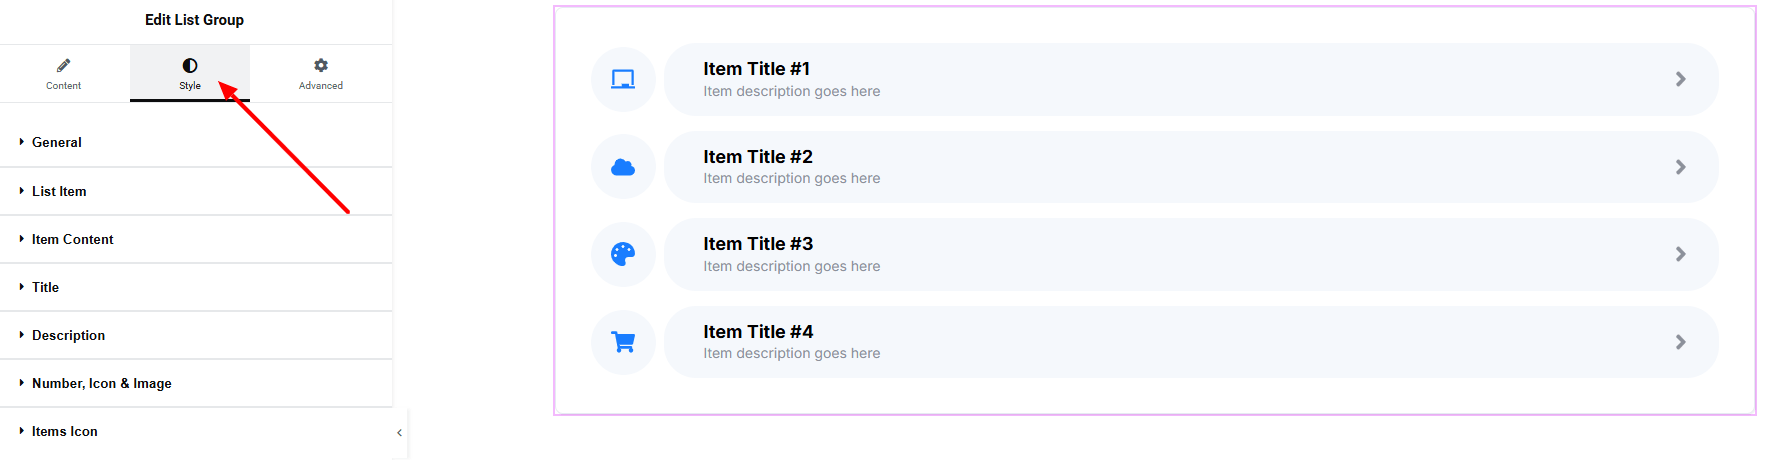Expand the List Item section
The height and width of the screenshot is (460, 1768).
click(59, 191)
